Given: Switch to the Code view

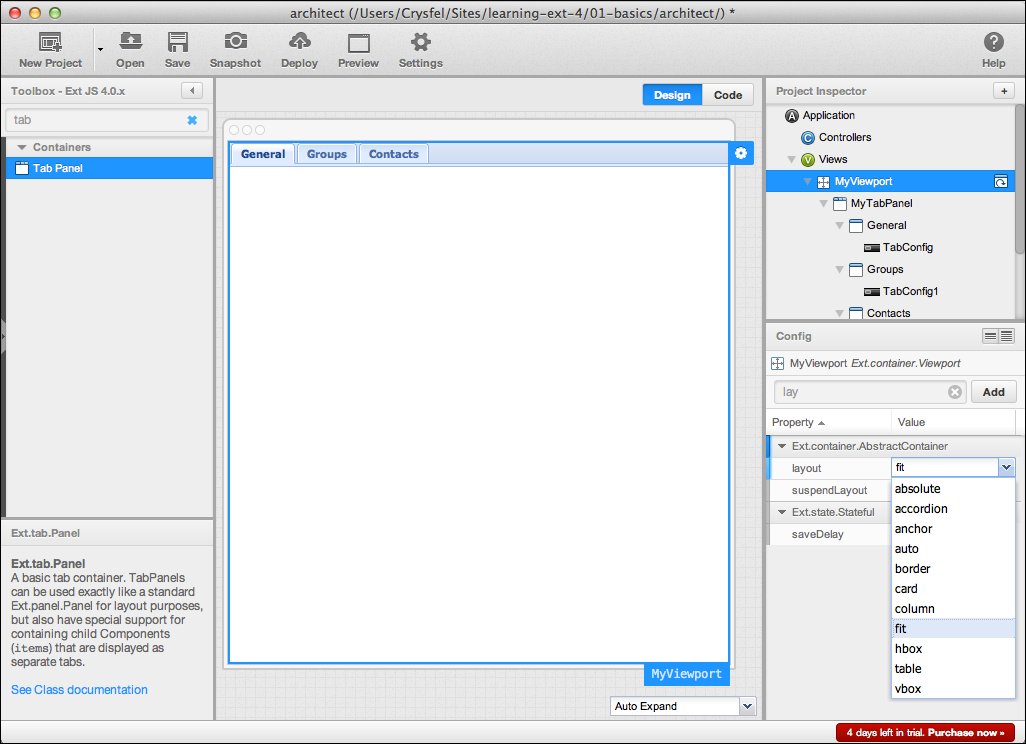Looking at the screenshot, I should (x=728, y=95).
